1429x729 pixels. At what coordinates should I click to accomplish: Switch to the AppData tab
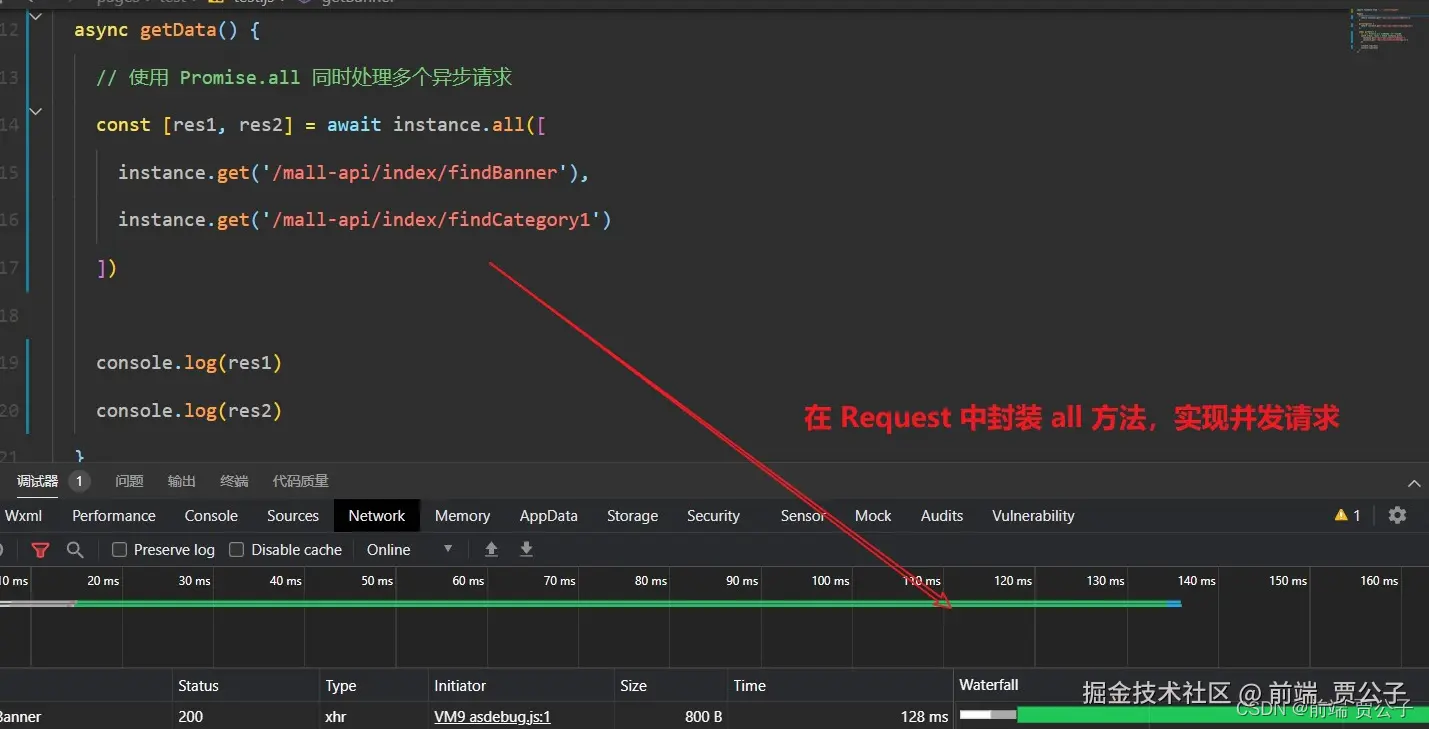coord(548,516)
